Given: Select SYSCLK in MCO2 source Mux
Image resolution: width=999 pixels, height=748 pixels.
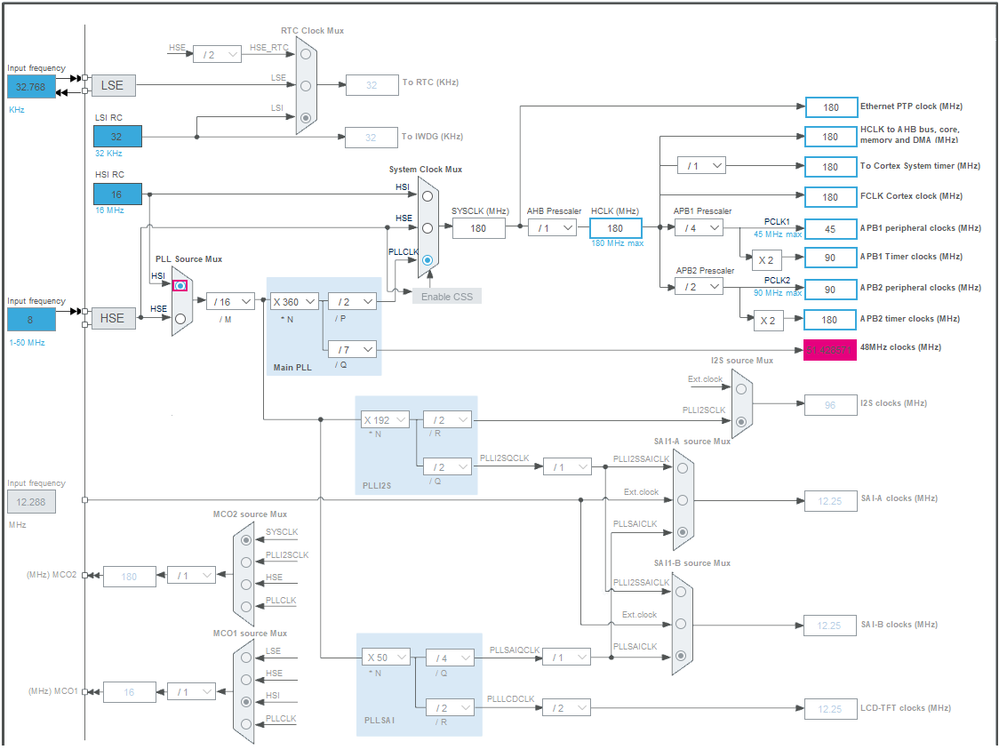Looking at the screenshot, I should (246, 540).
